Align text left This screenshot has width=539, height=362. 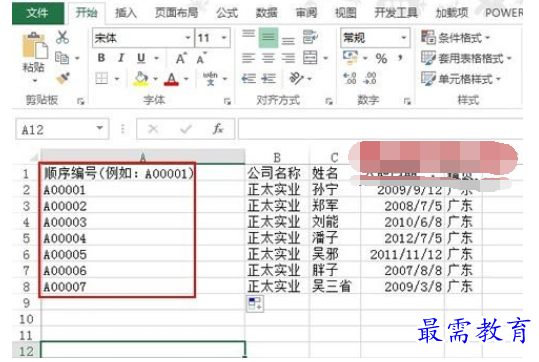tap(248, 58)
